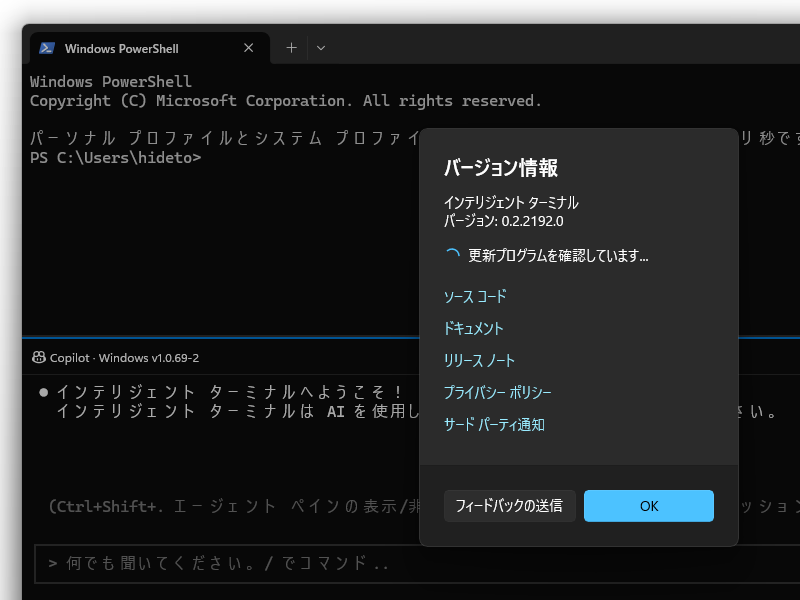Click the インテリジェント ターミナル app name text
800x600 pixels.
pos(511,203)
